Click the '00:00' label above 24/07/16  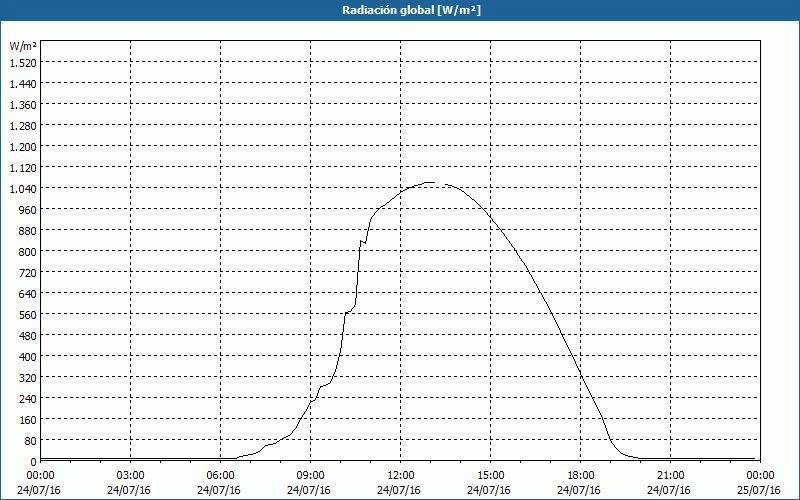coord(39,476)
